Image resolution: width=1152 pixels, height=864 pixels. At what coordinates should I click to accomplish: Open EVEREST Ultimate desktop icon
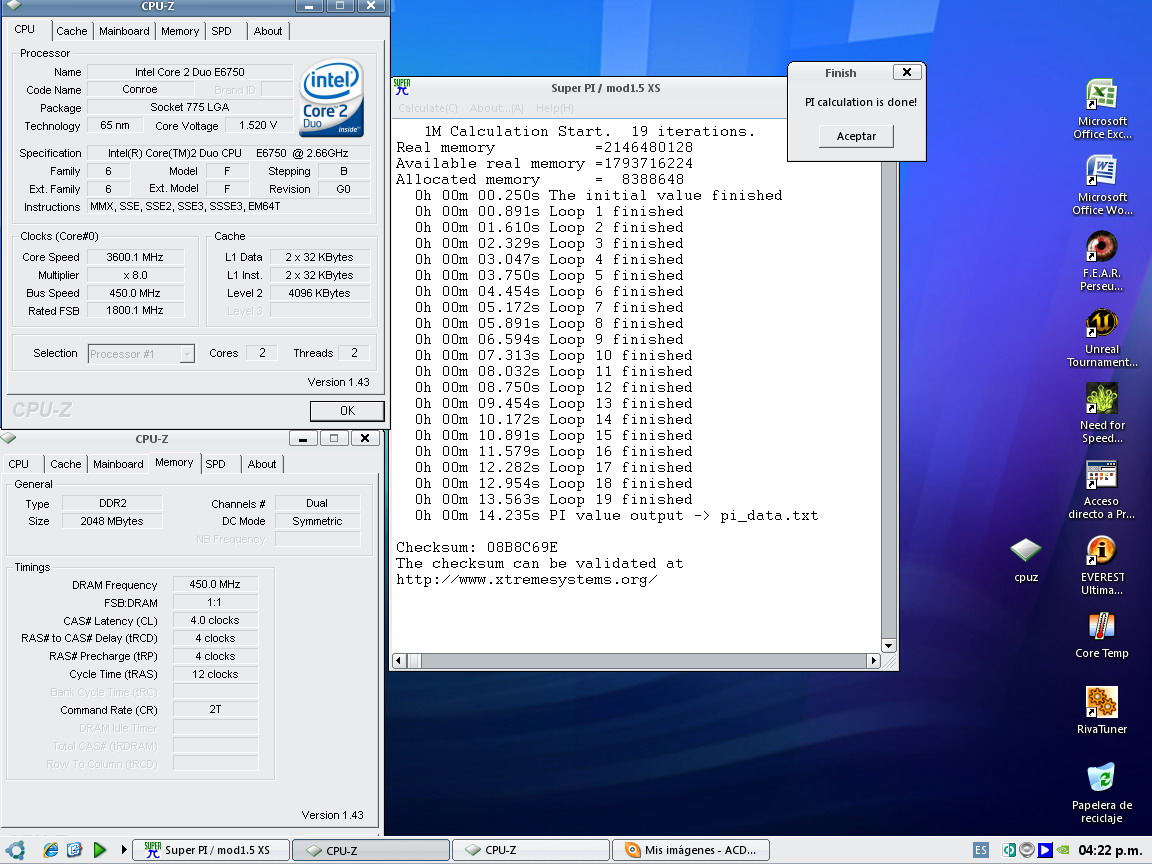pos(1101,565)
